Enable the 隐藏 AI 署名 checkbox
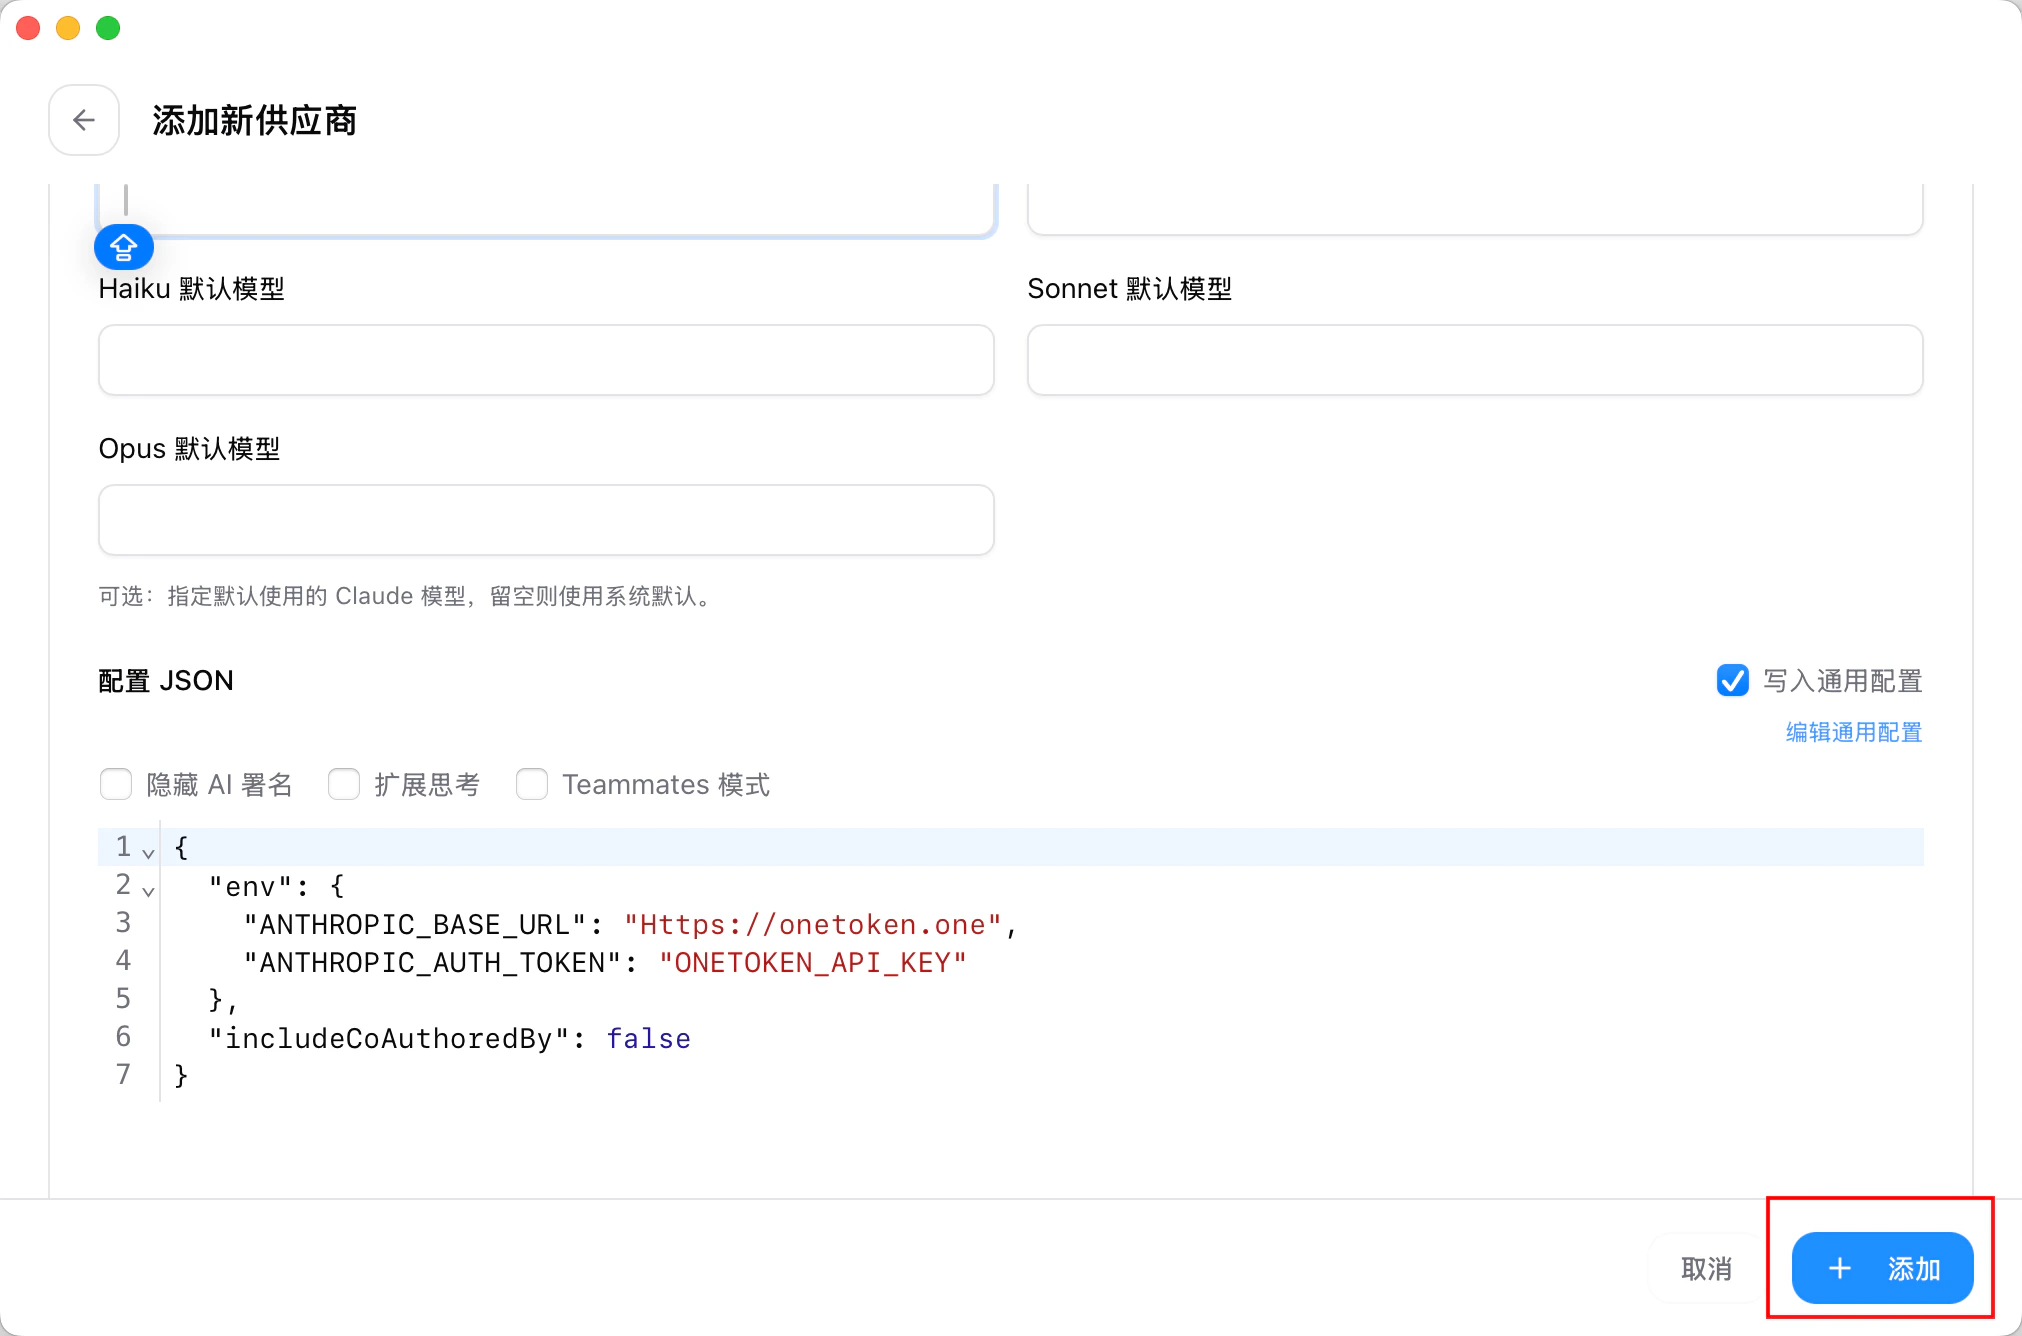 (116, 784)
